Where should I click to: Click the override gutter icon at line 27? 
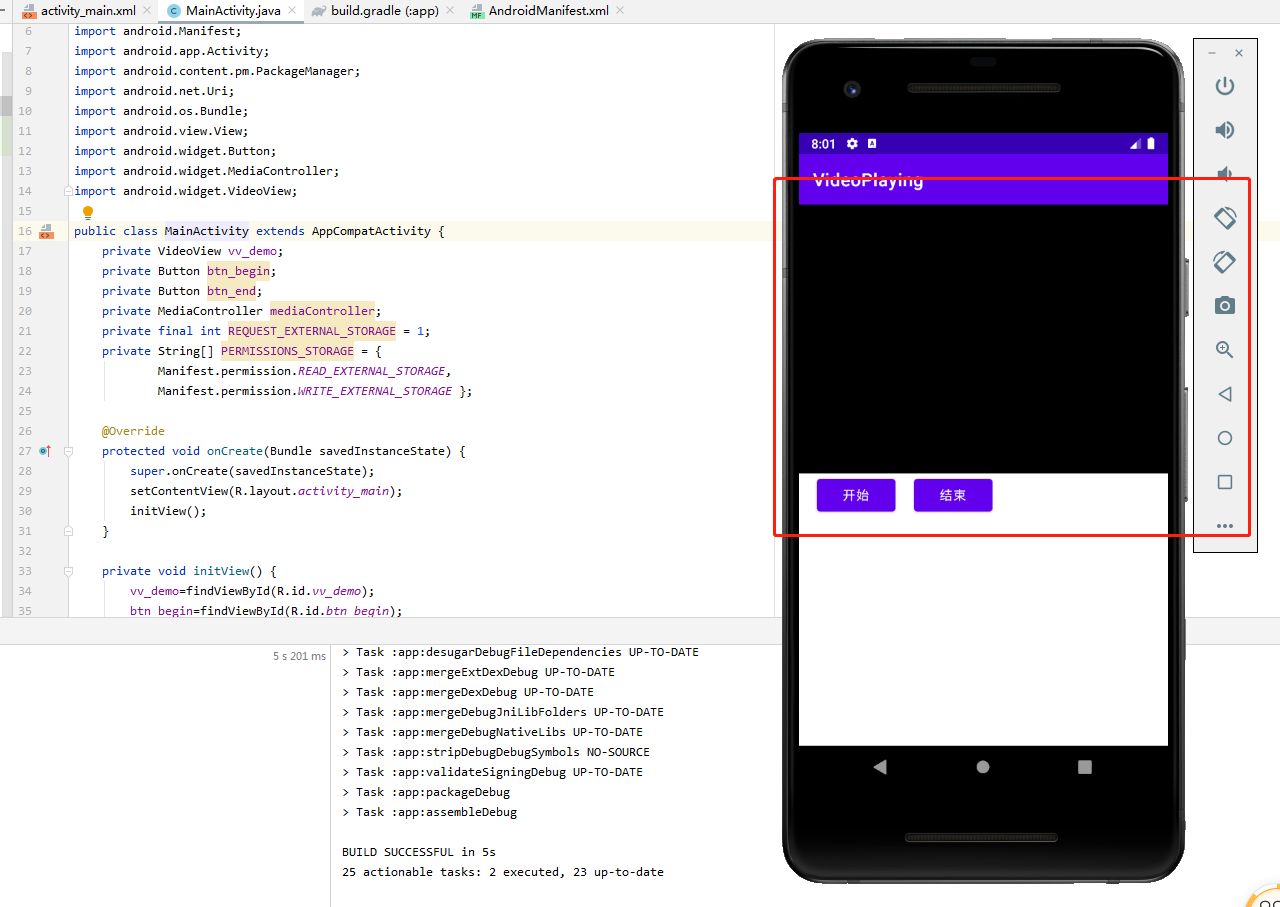45,451
